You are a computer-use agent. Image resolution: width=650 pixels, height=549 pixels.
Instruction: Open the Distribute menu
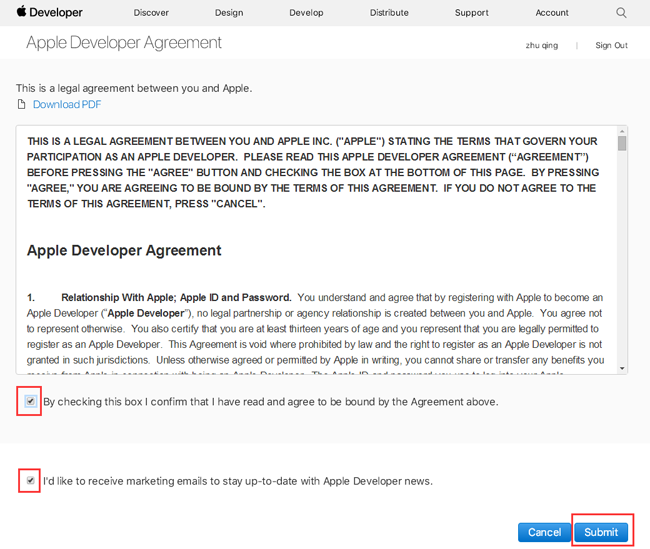coord(389,13)
